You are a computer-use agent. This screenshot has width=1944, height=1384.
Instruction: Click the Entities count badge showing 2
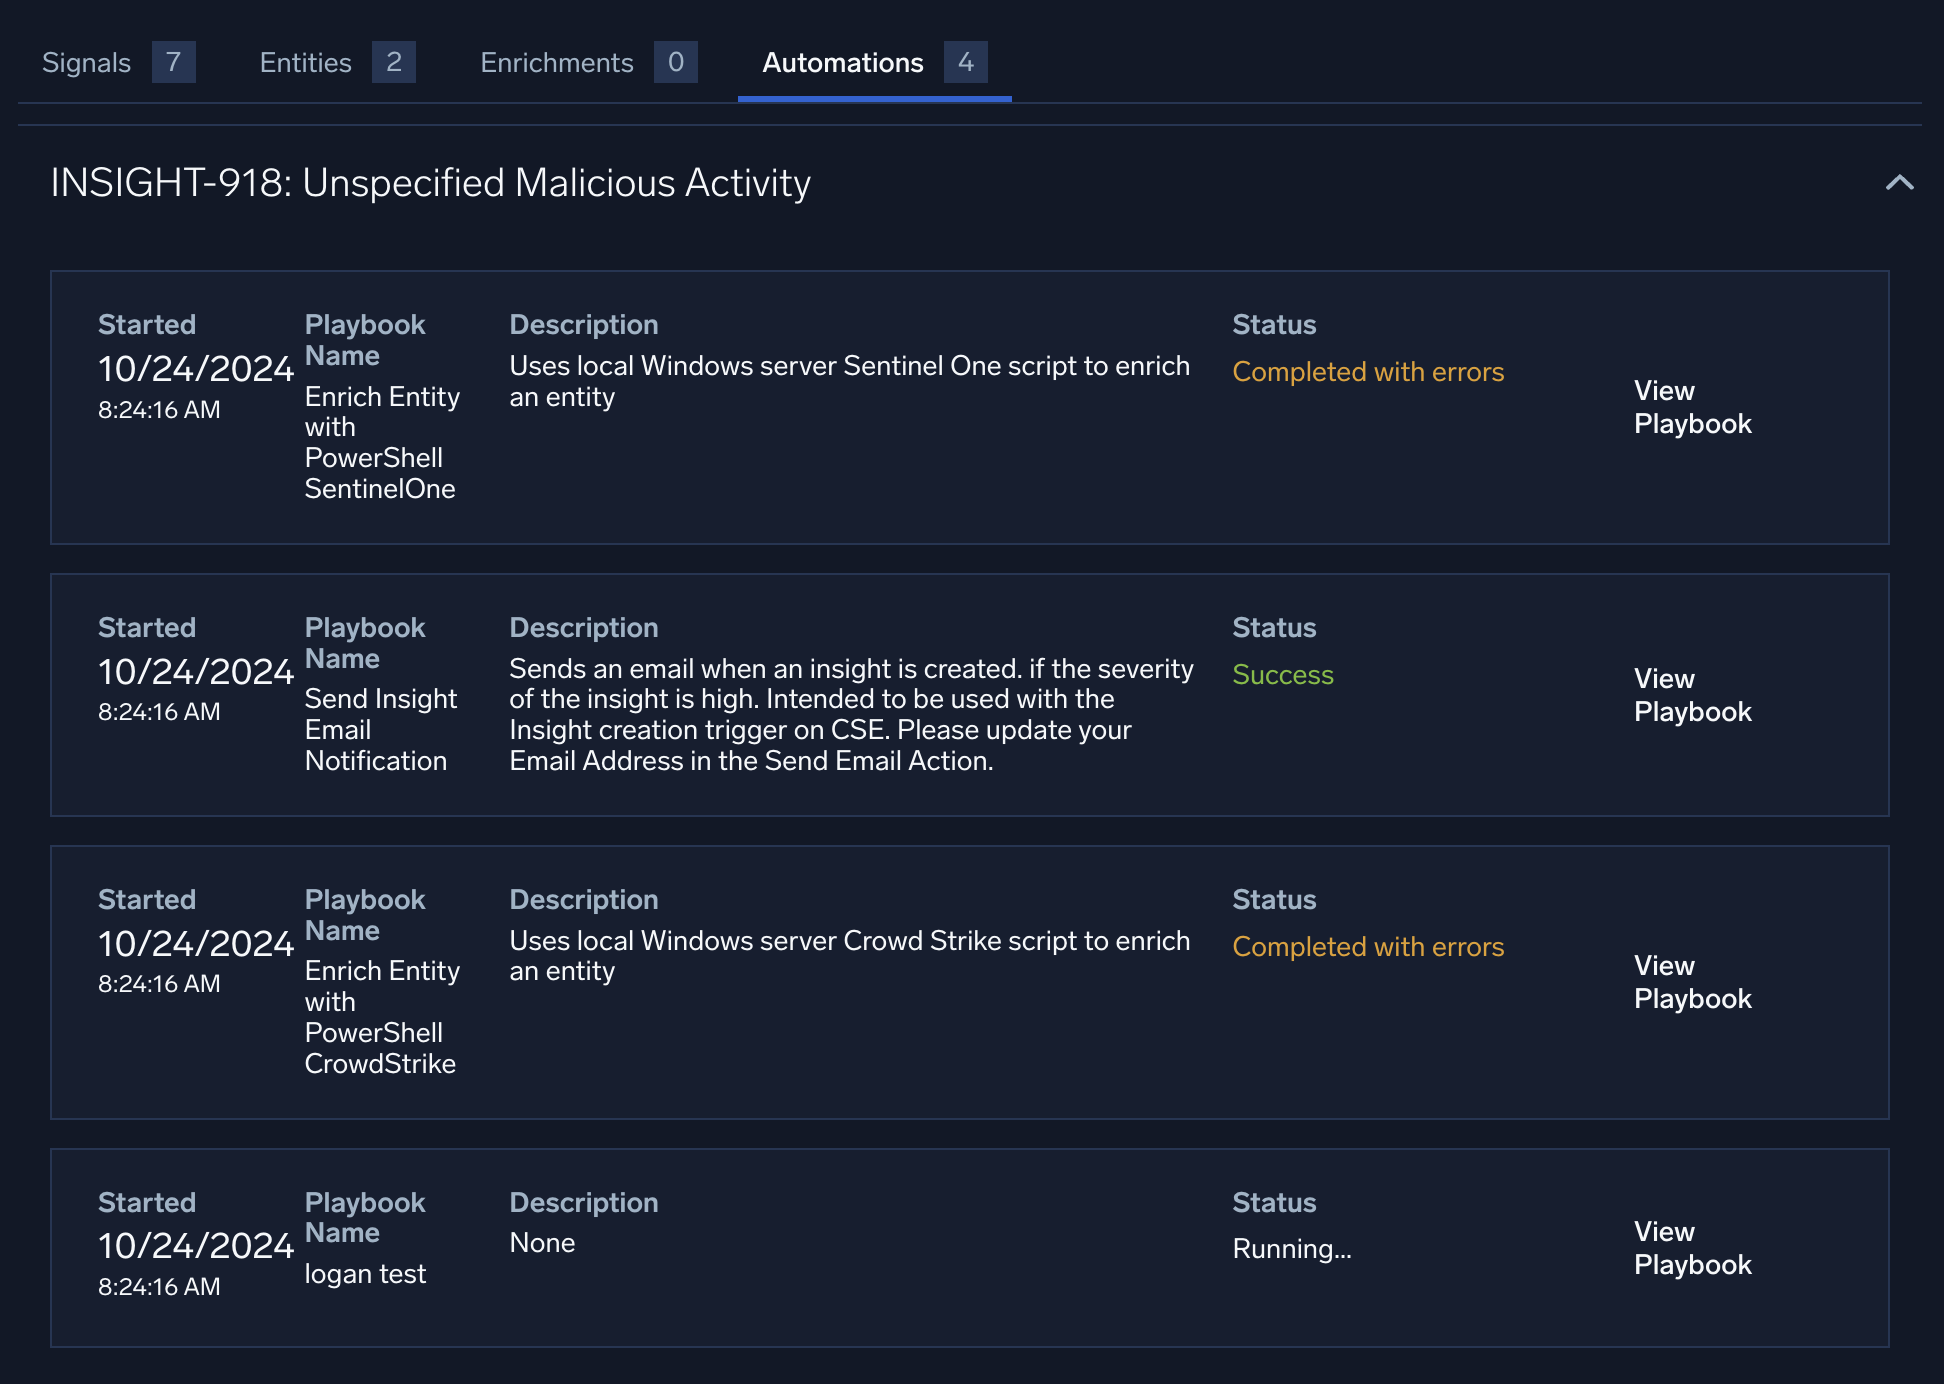[394, 62]
